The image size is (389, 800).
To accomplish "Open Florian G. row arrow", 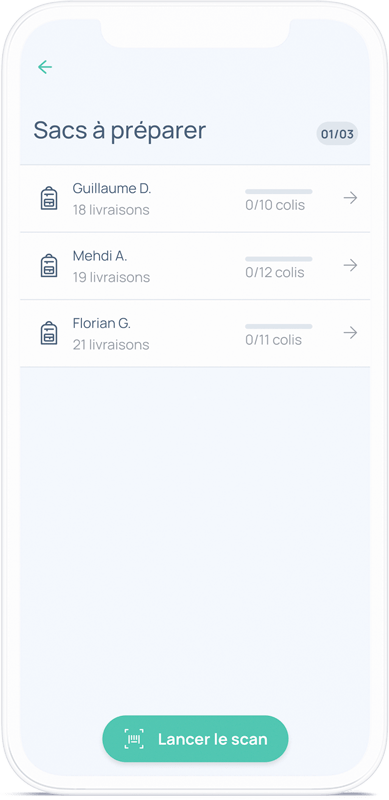I will click(350, 333).
